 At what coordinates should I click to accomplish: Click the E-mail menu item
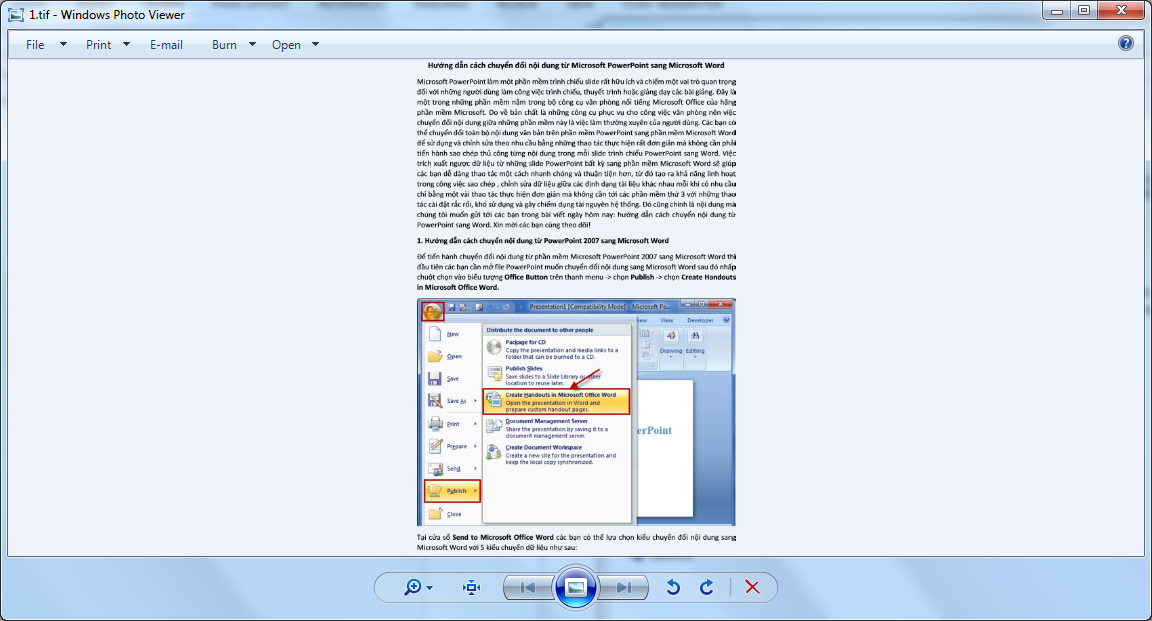(x=166, y=44)
